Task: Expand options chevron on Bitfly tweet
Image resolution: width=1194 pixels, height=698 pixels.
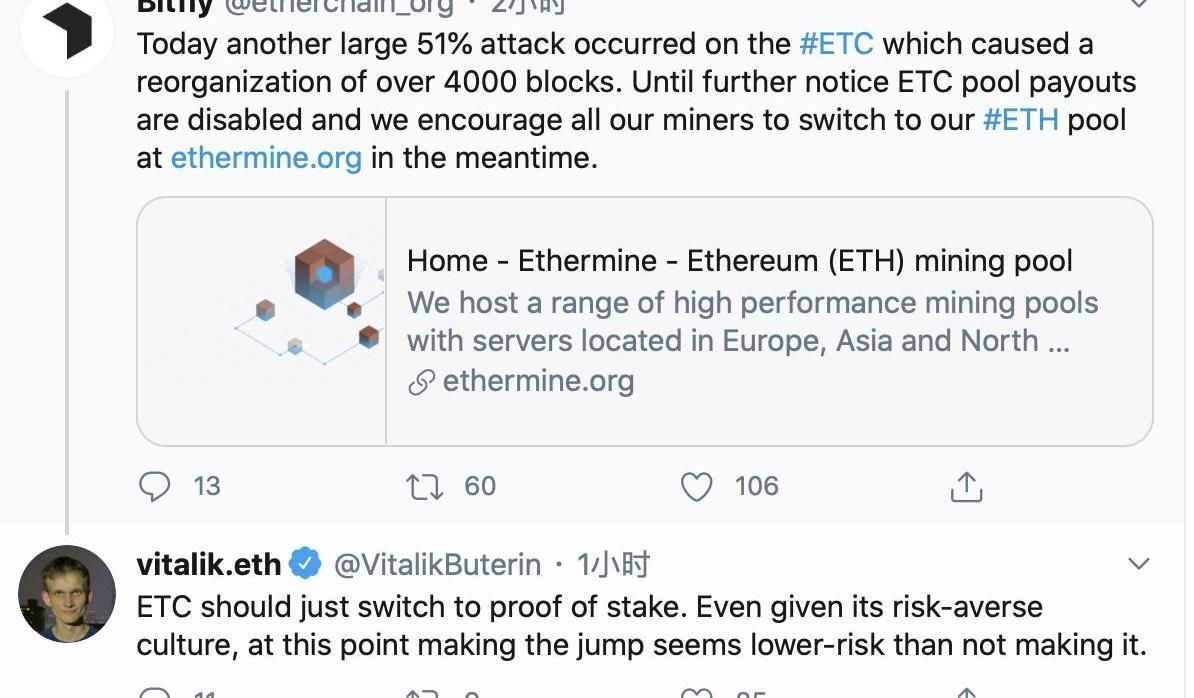Action: 1138,4
